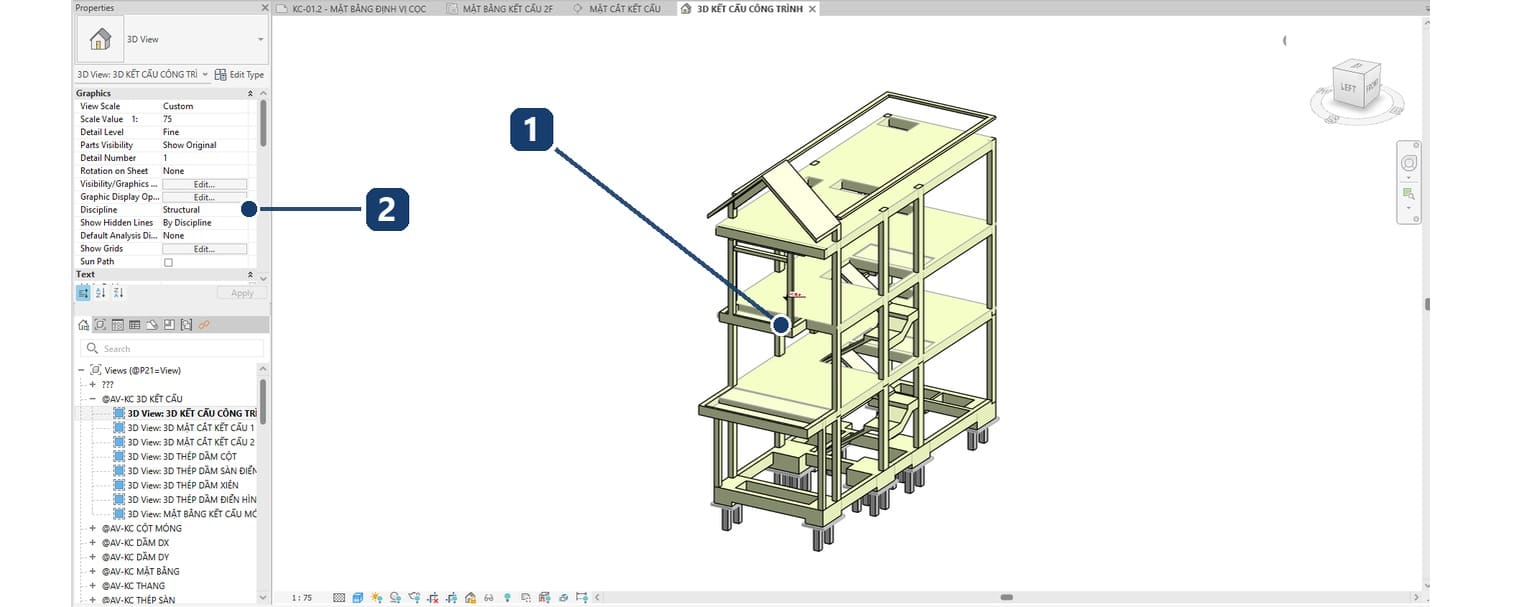This screenshot has height=607, width=1520.
Task: Click Highlight Displacement Sets icon
Action: coord(563,597)
